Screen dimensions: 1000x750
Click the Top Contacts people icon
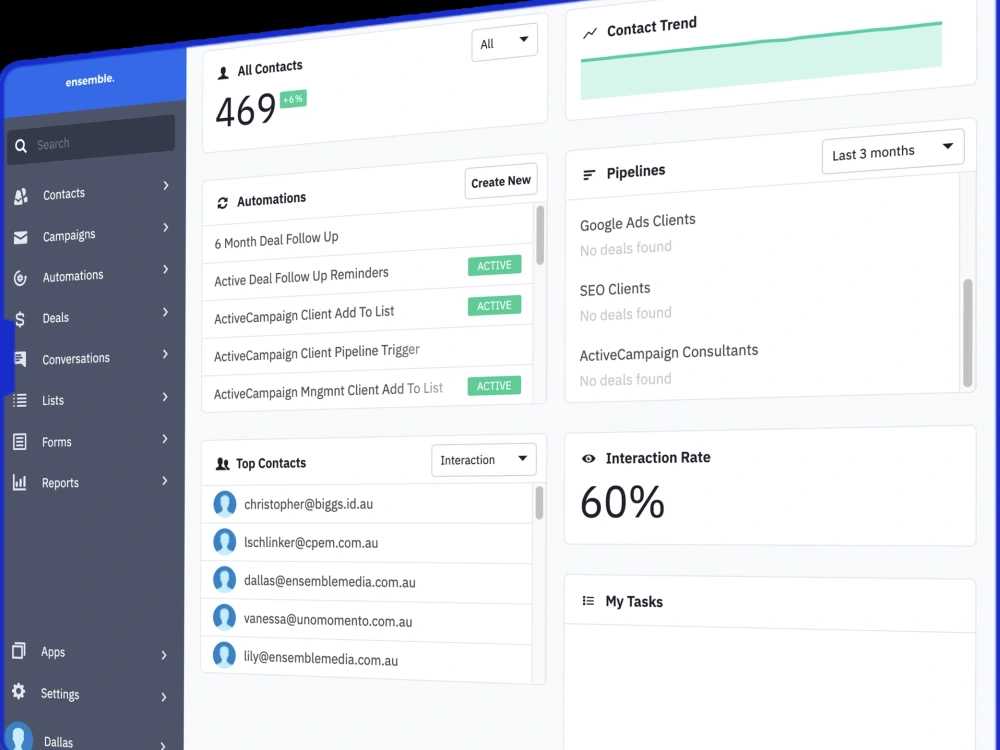pos(222,464)
